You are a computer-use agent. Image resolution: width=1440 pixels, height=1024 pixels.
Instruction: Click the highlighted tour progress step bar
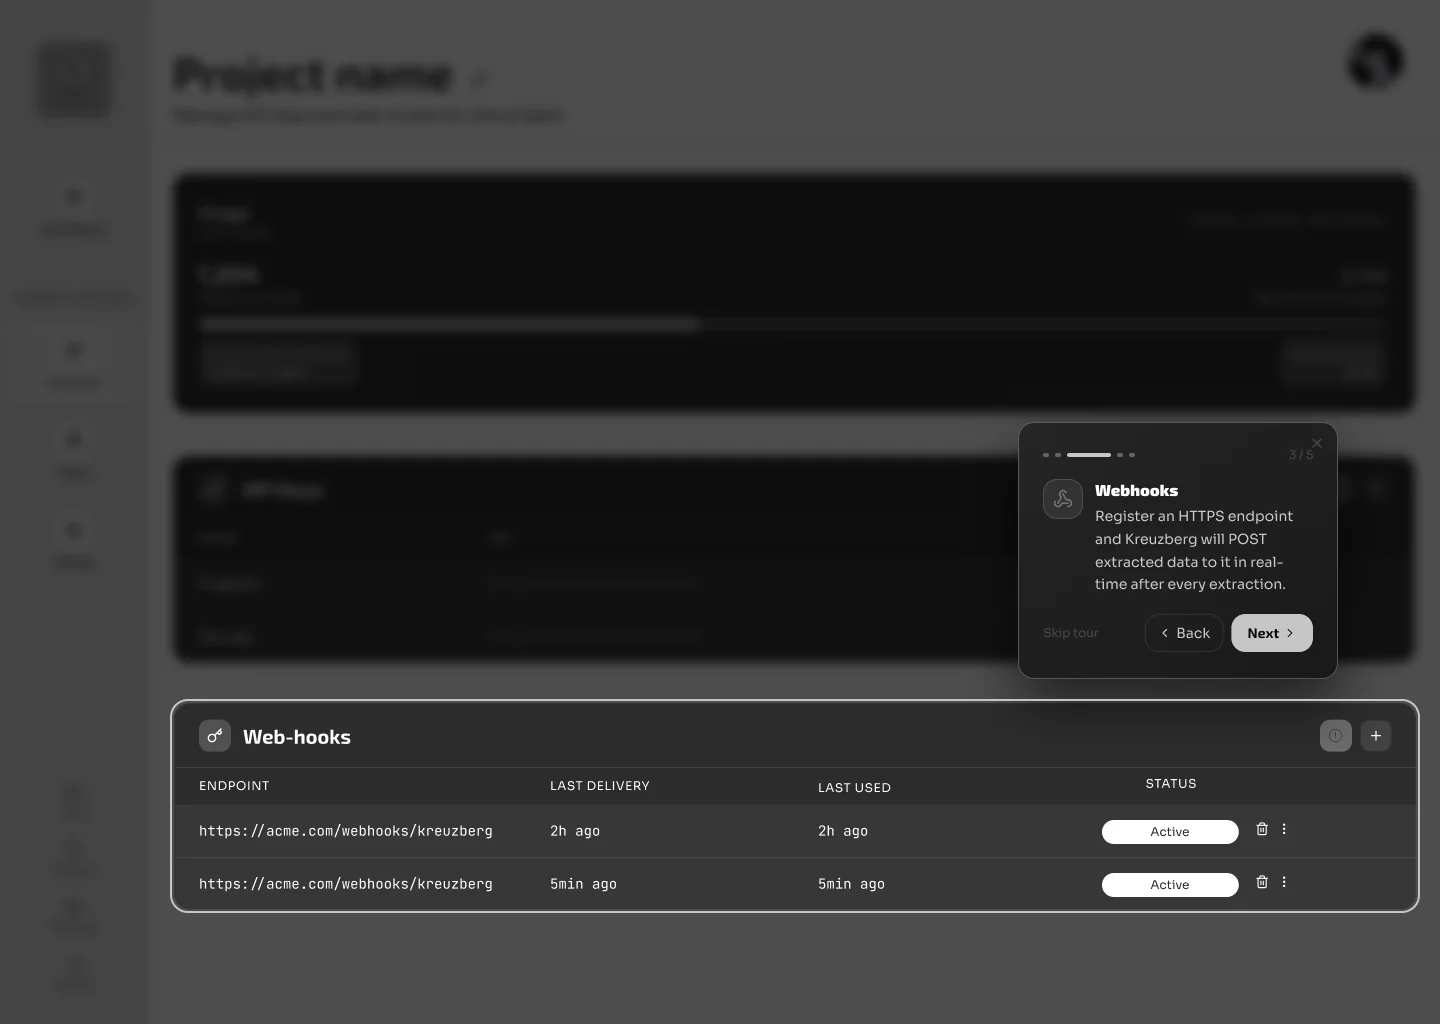[1089, 455]
